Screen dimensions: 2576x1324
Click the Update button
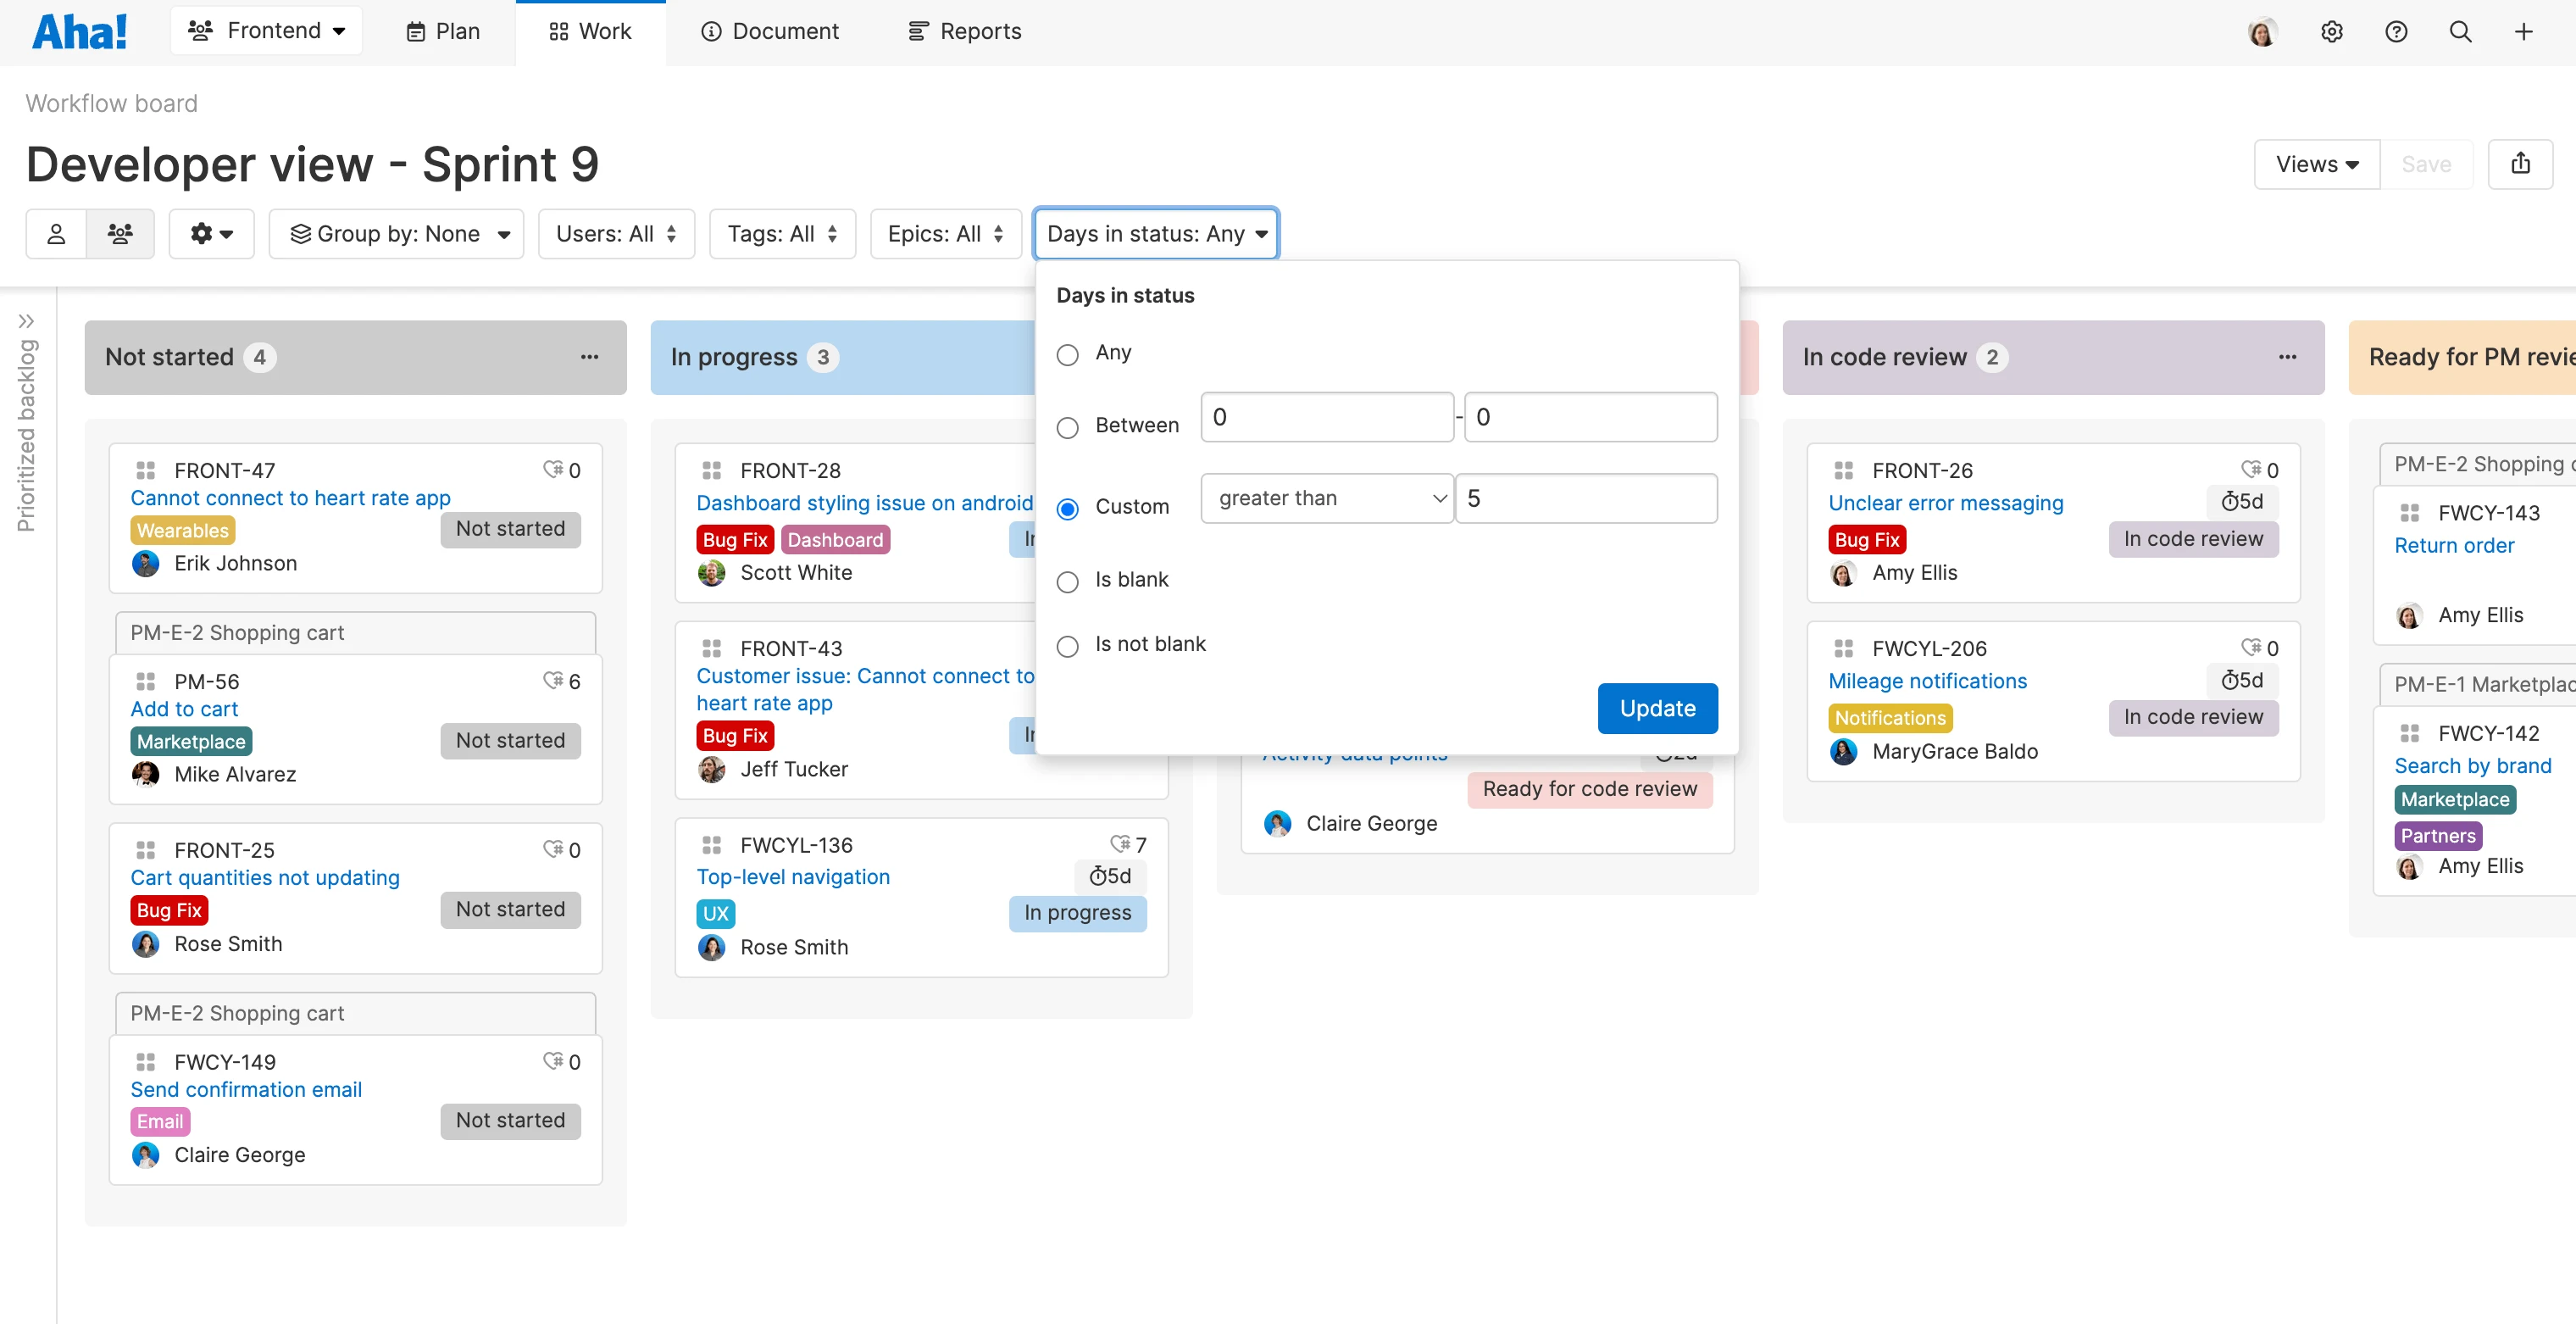point(1657,708)
